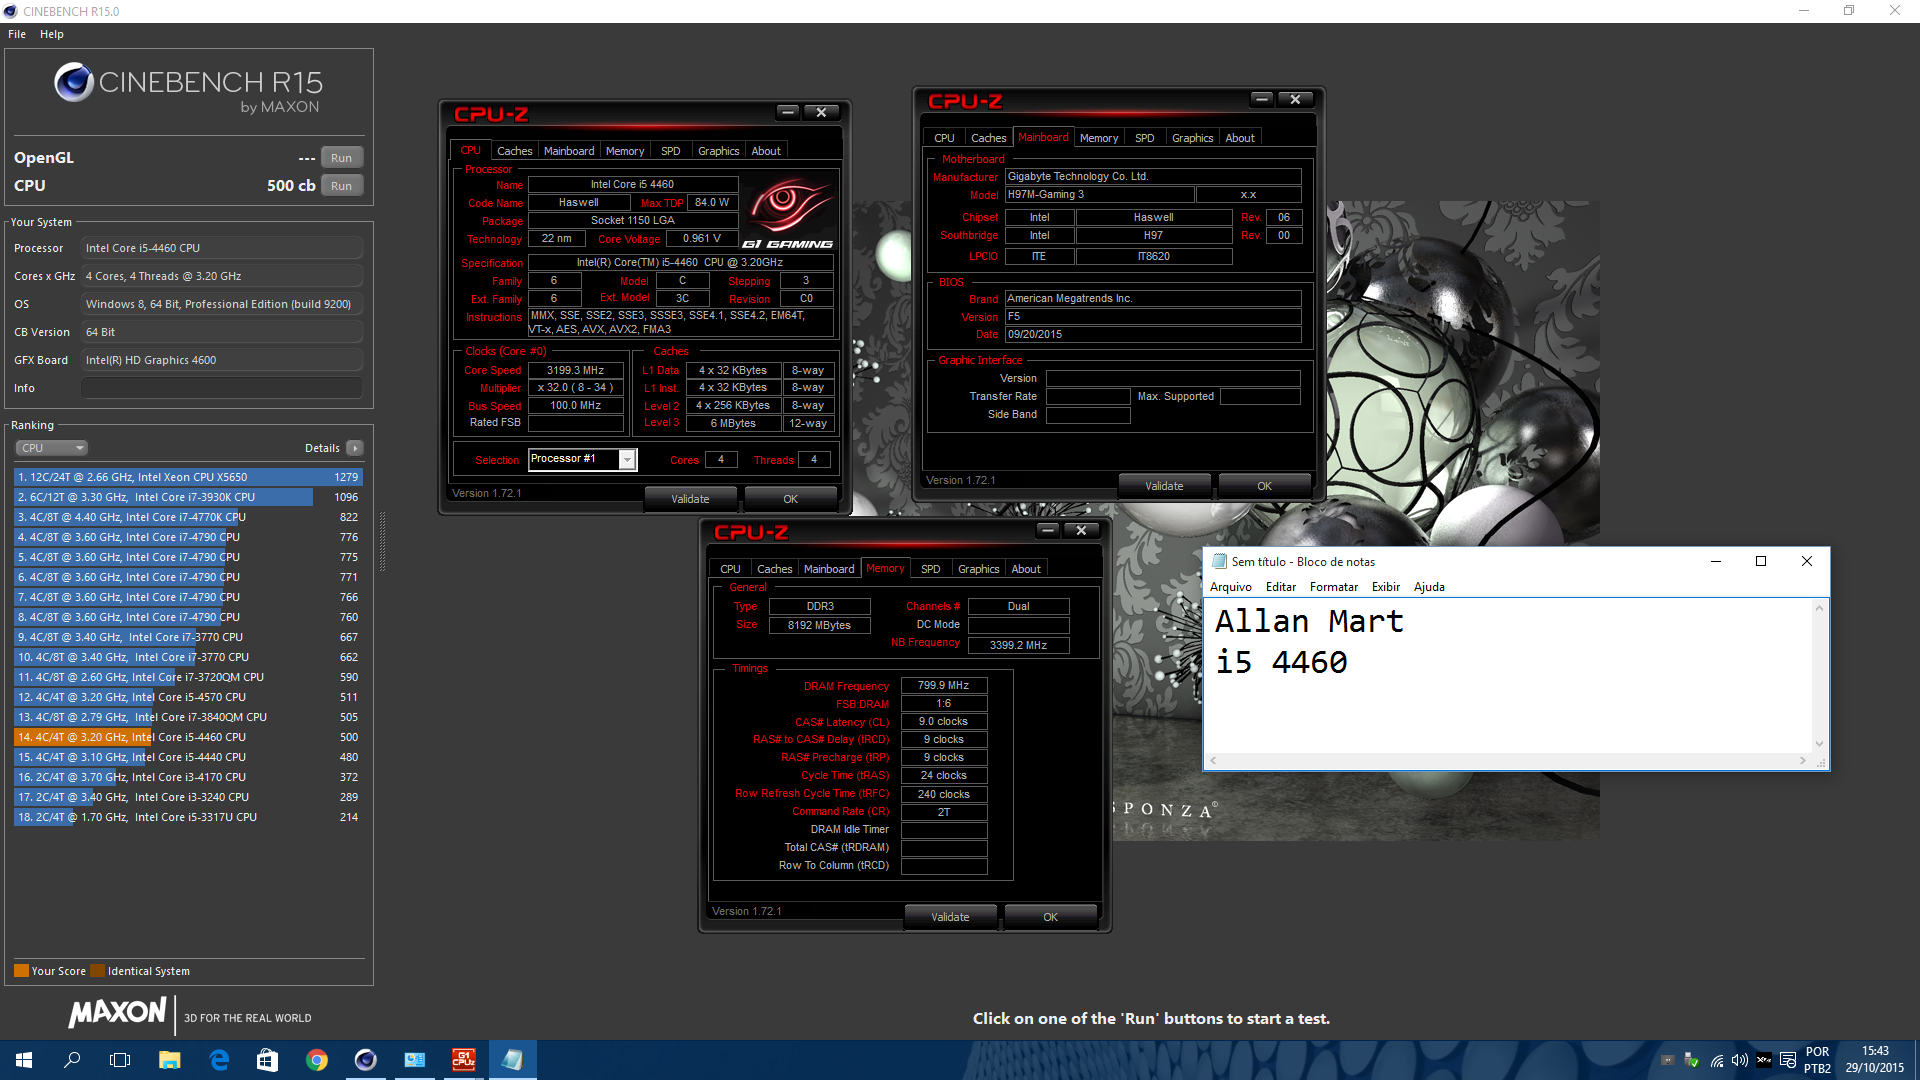Viewport: 1920px width, 1080px height.
Task: Open Notepad Ajuda menu
Action: click(x=1429, y=587)
